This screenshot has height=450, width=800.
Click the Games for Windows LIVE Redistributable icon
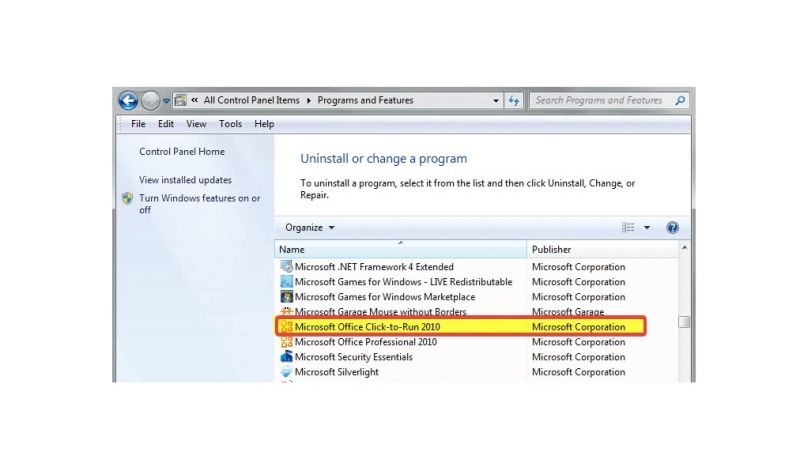click(x=286, y=282)
